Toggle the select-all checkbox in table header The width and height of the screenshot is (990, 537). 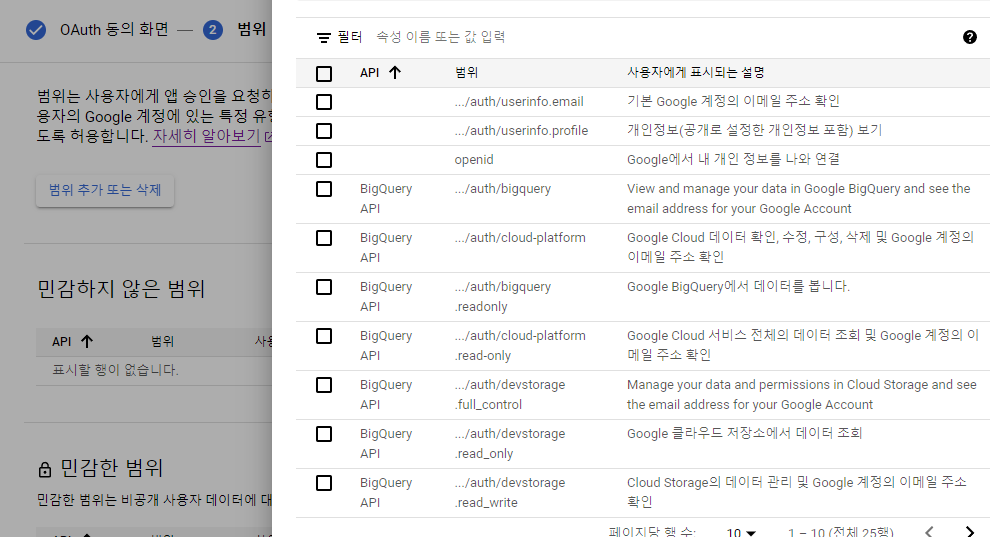(x=324, y=74)
